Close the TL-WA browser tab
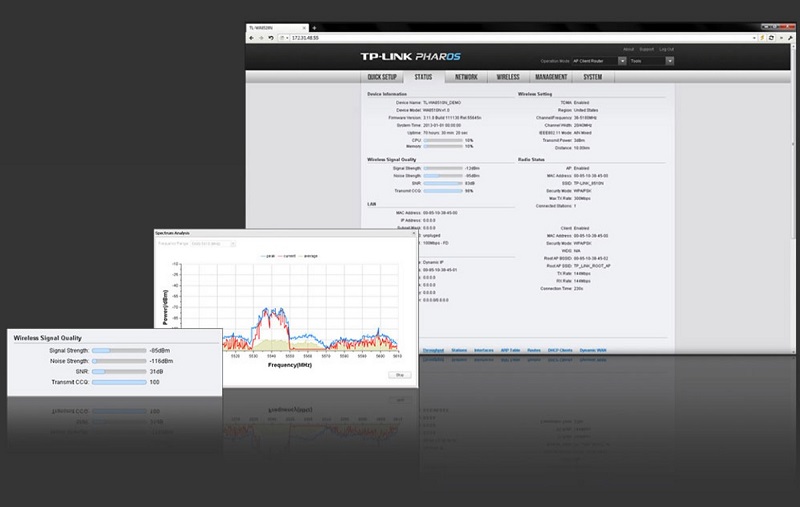Image resolution: width=800 pixels, height=507 pixels. pyautogui.click(x=305, y=28)
